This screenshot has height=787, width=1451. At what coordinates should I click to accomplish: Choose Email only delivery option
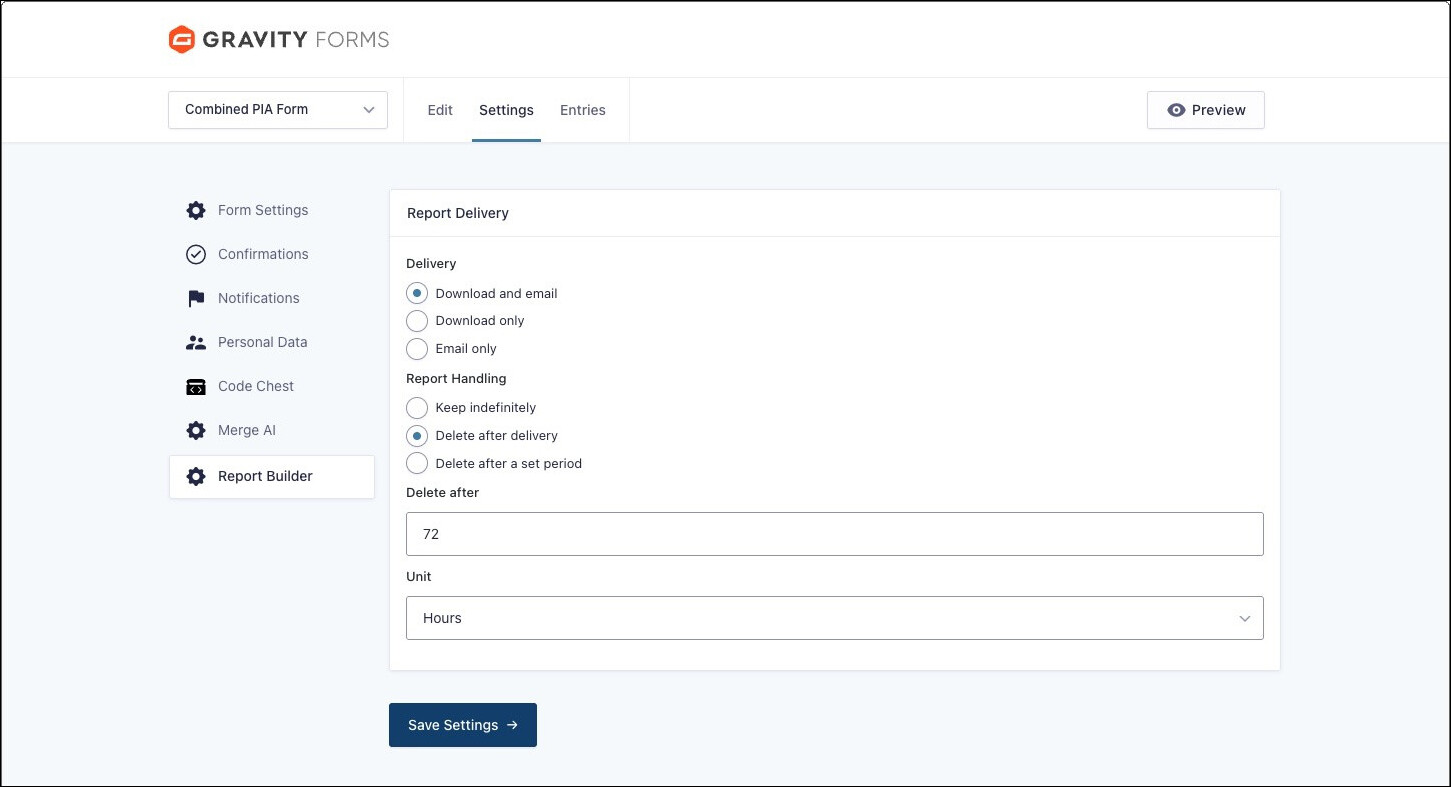[x=417, y=349]
